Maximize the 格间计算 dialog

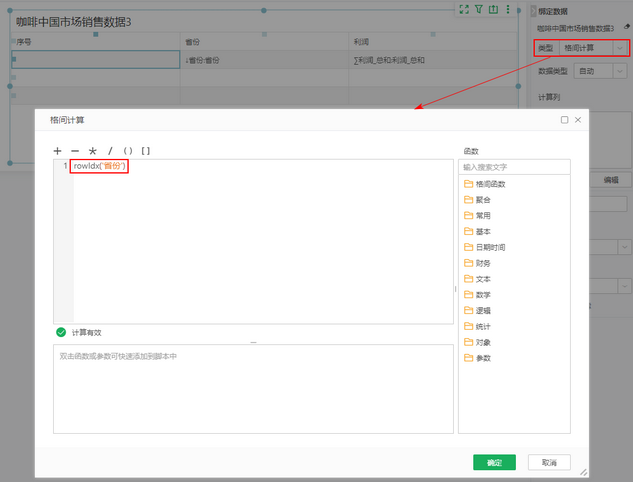click(x=564, y=120)
